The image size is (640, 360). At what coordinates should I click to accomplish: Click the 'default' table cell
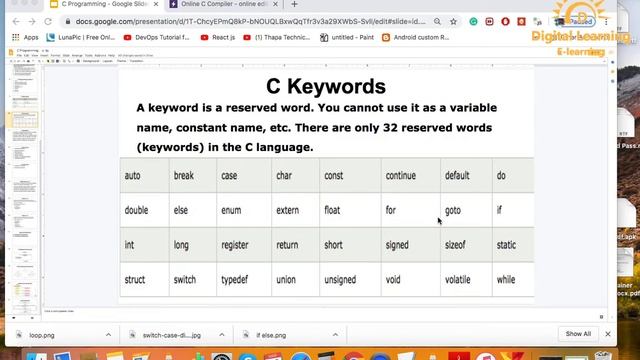click(x=466, y=176)
